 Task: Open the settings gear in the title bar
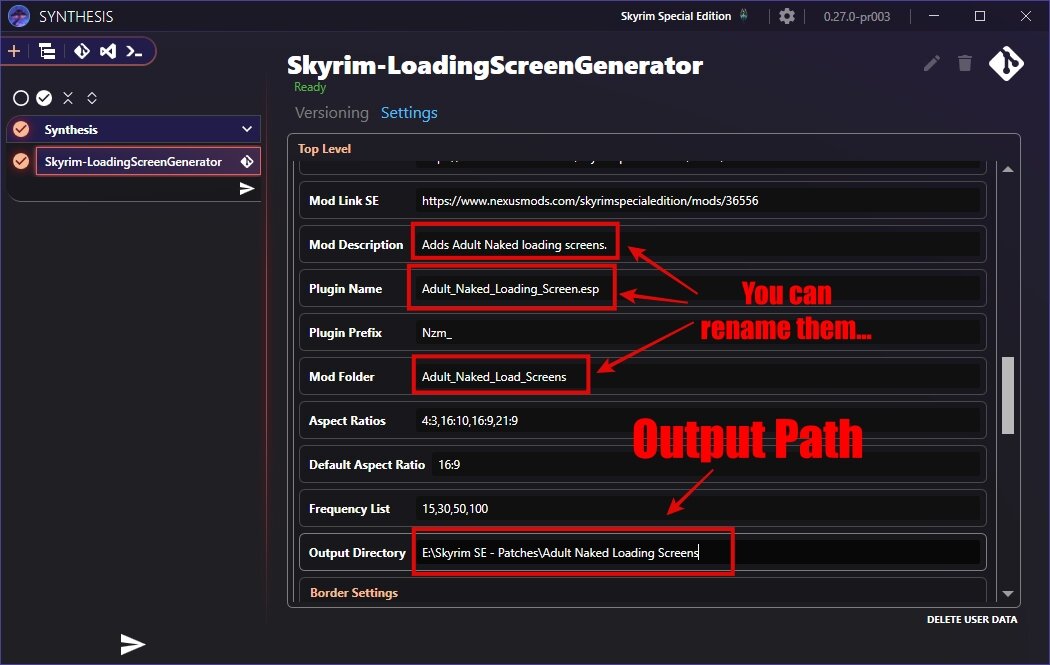coord(787,16)
